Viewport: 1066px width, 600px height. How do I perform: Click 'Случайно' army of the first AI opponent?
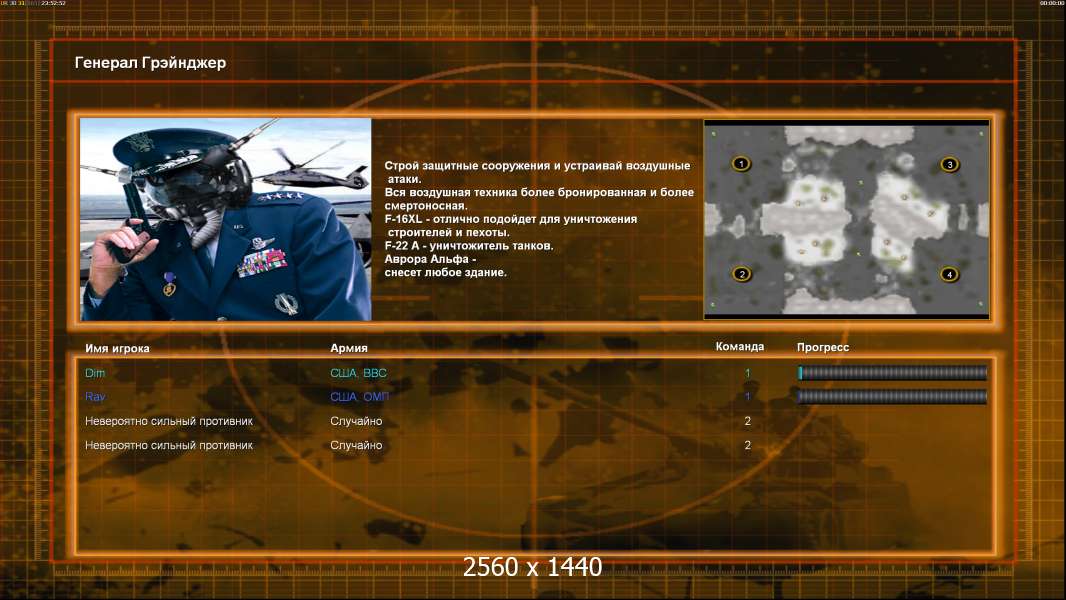pos(356,421)
